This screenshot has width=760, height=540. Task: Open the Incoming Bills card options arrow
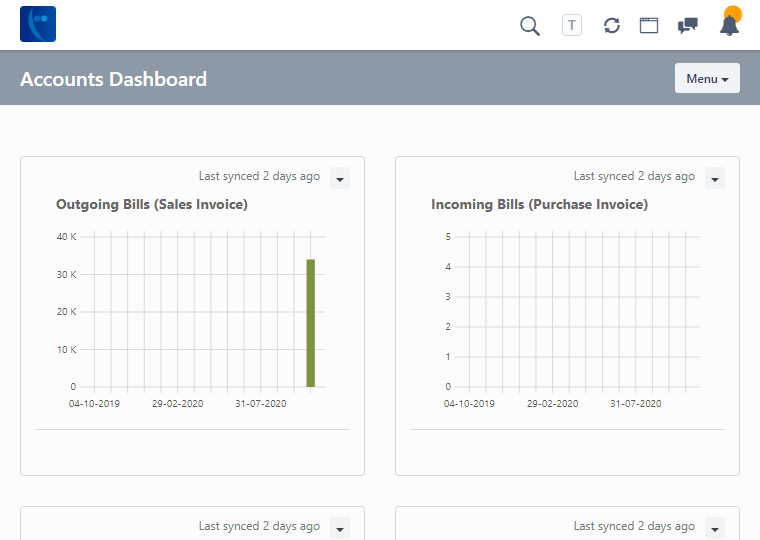tap(715, 179)
